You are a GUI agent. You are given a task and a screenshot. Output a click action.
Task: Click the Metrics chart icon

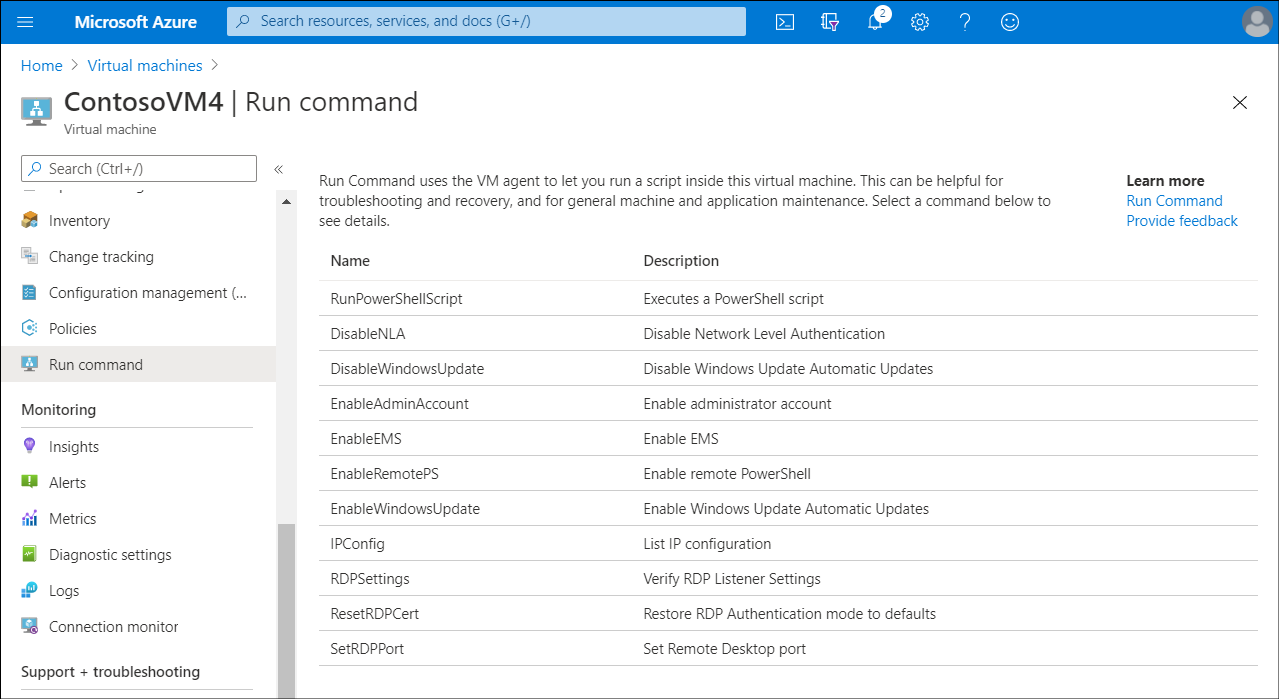[x=30, y=519]
